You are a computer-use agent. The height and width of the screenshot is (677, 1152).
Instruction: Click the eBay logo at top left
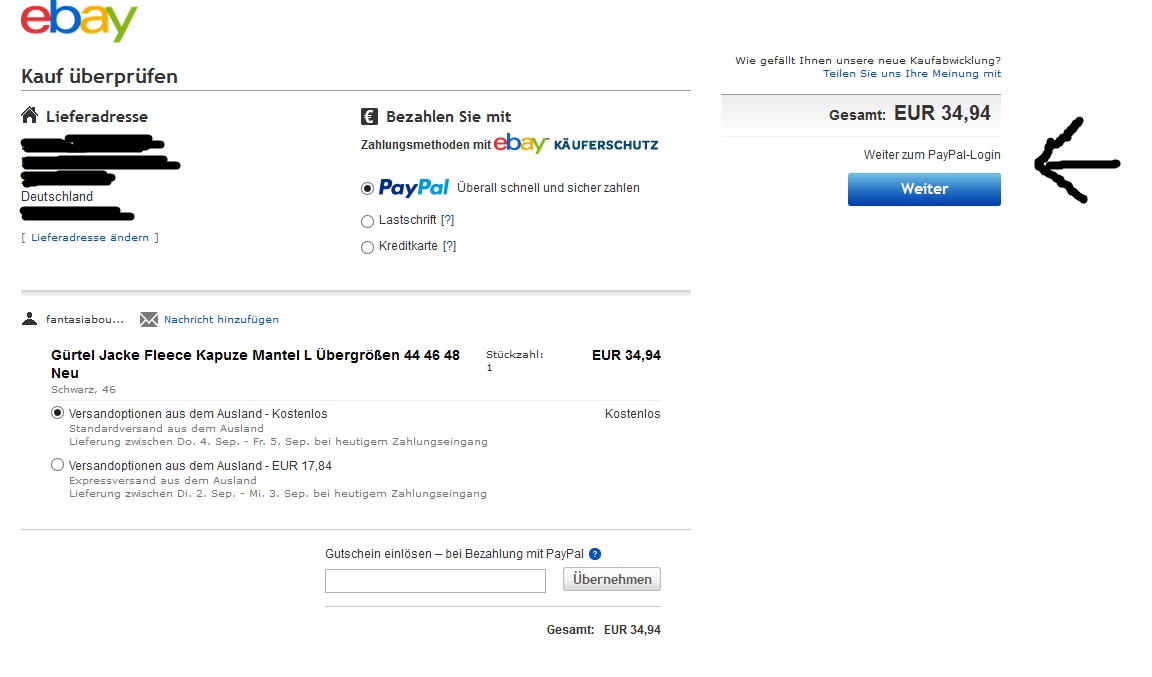[79, 22]
